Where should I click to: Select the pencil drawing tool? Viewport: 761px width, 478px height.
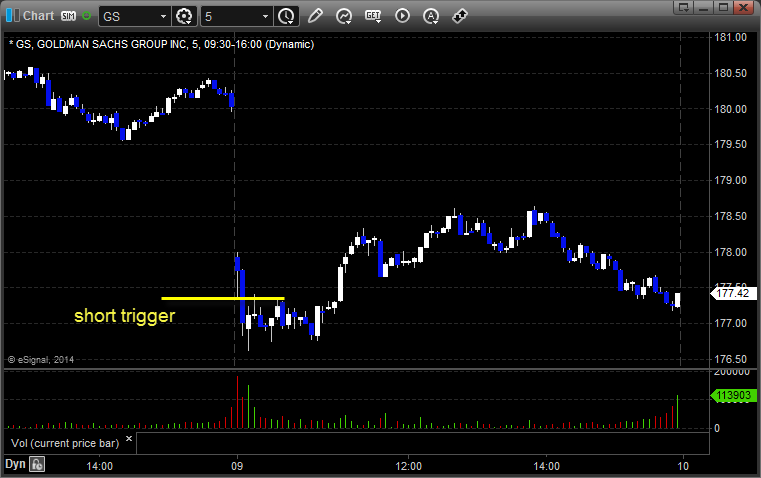click(x=315, y=16)
